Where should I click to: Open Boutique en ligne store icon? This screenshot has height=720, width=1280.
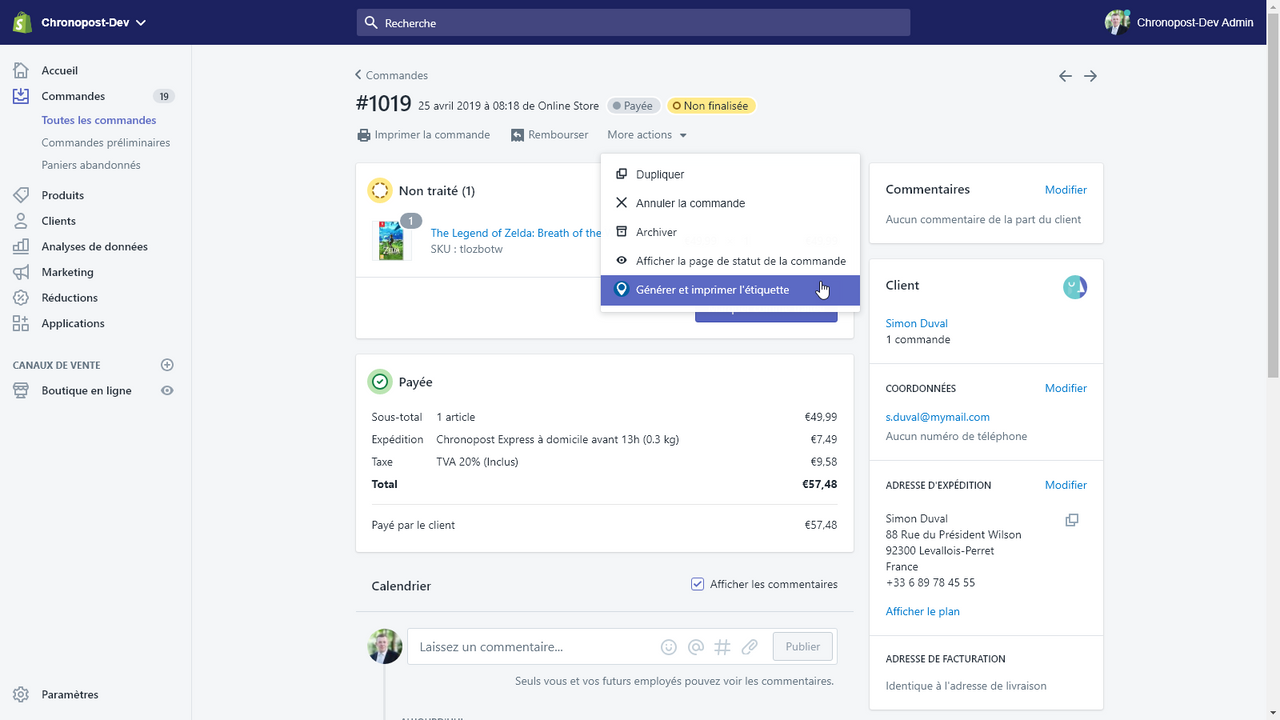click(x=21, y=391)
